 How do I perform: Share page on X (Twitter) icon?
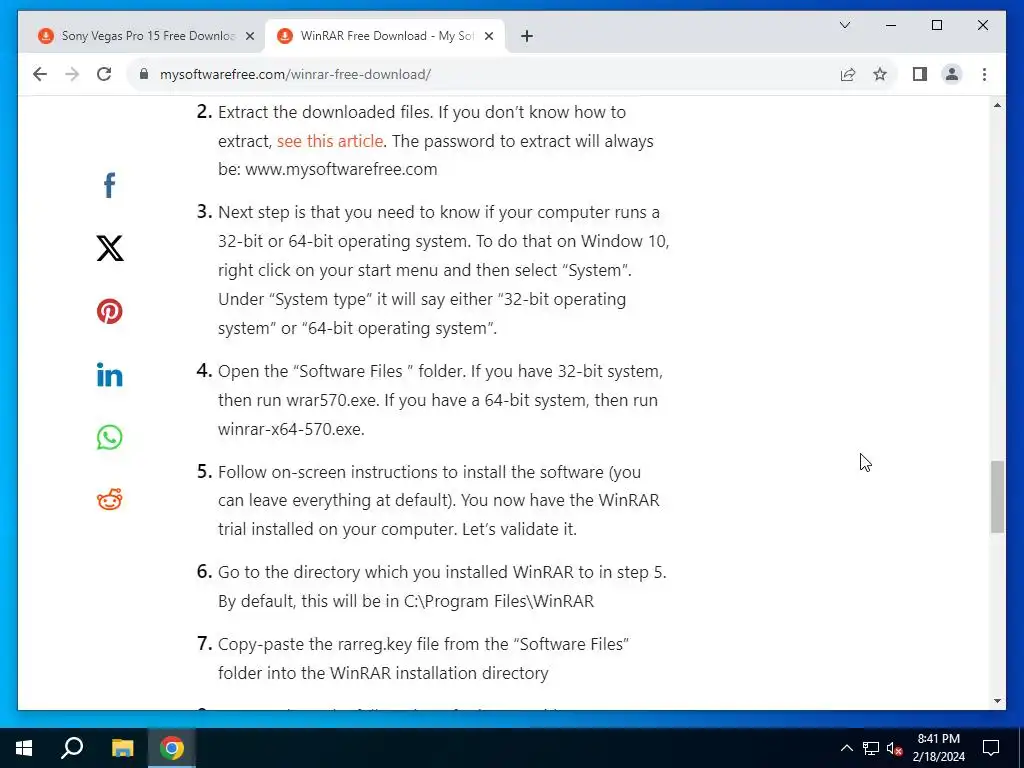110,248
